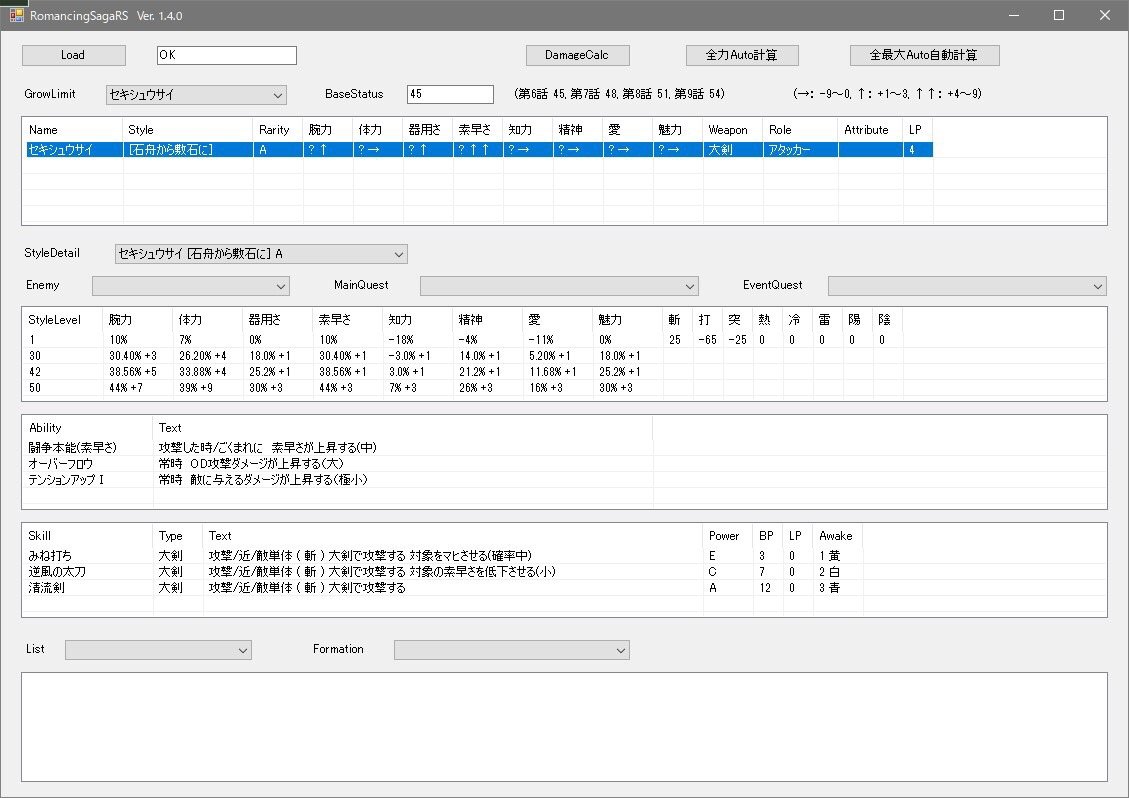Click the -65 blunt resistance value
This screenshot has width=1129, height=798.
[707, 339]
